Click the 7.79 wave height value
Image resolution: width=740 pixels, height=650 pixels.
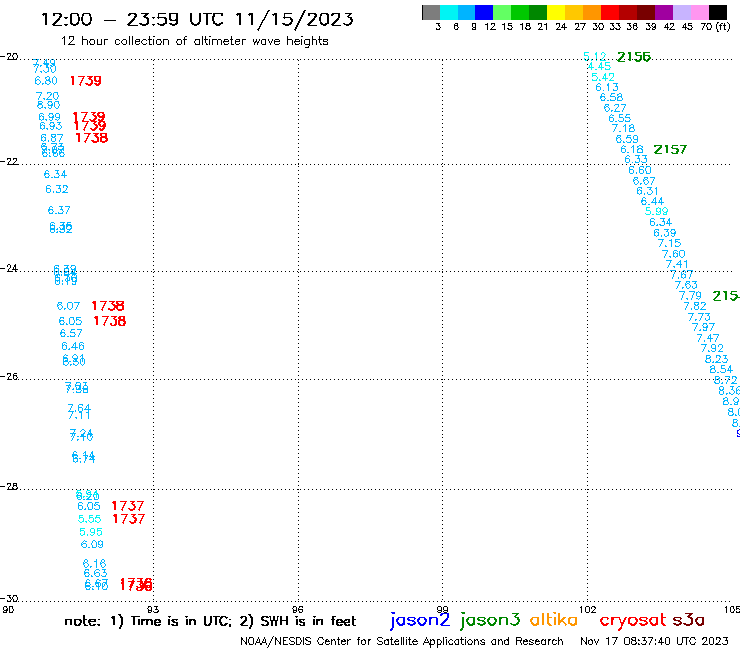pyautogui.click(x=690, y=296)
